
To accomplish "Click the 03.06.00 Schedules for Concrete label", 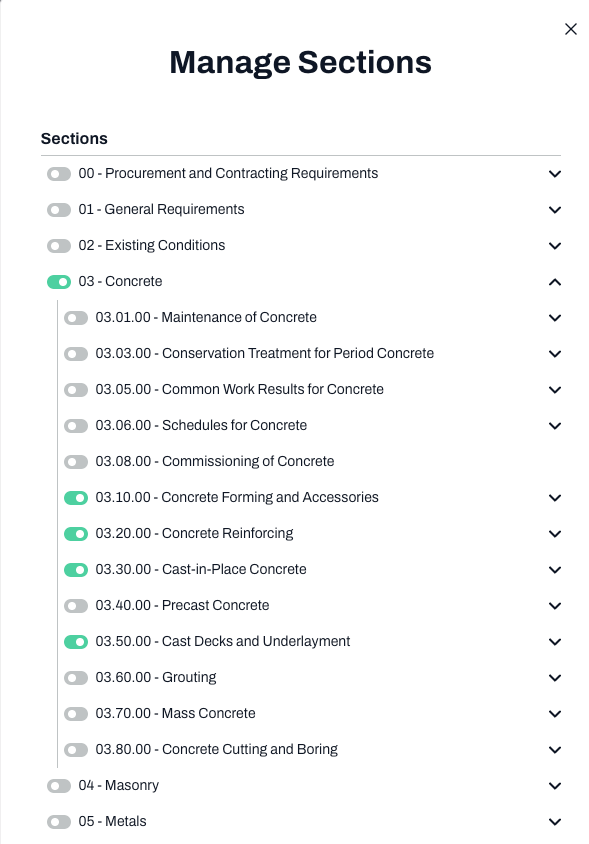I will click(x=201, y=425).
